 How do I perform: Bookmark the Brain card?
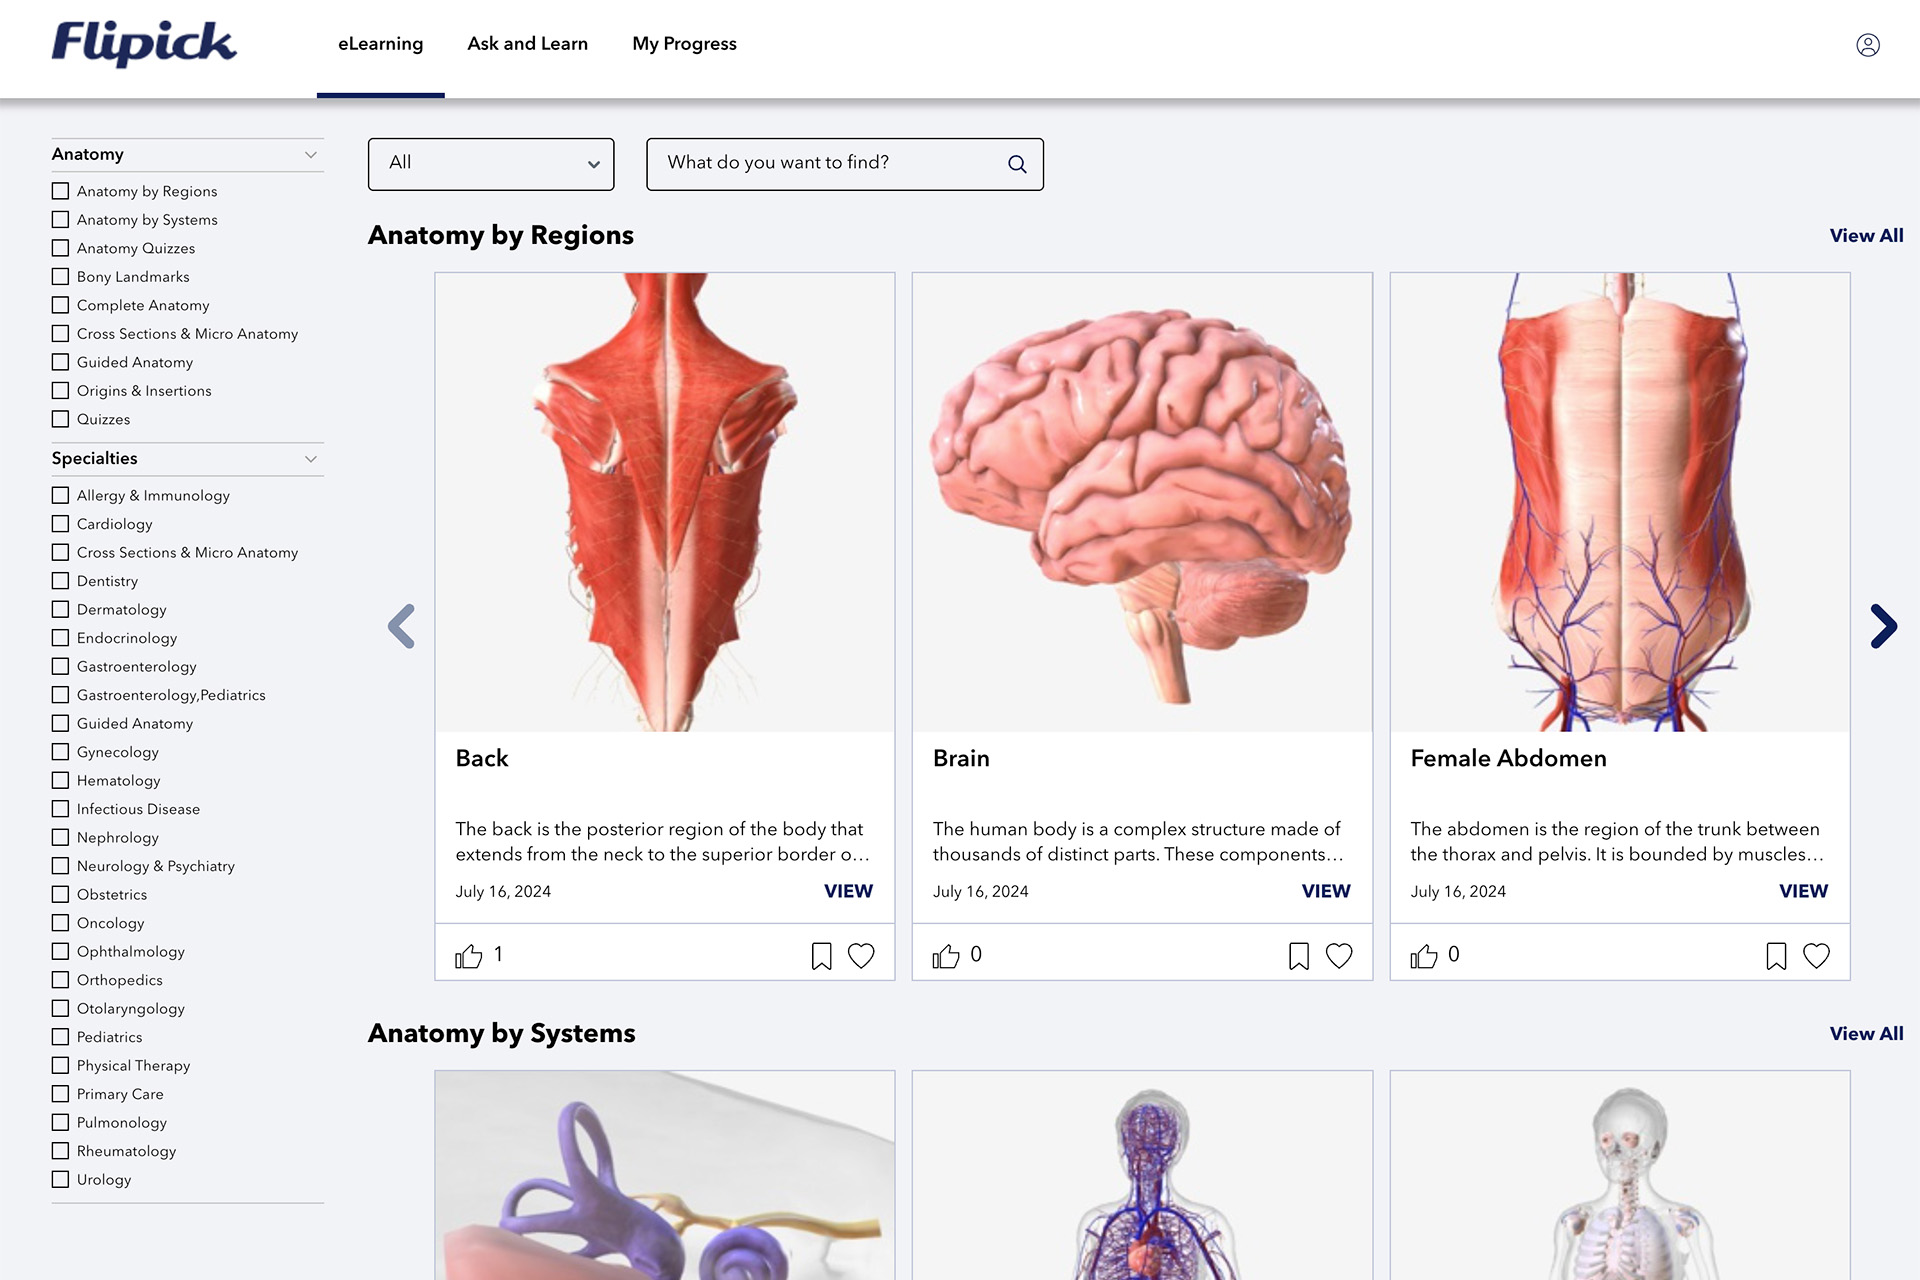click(x=1299, y=956)
